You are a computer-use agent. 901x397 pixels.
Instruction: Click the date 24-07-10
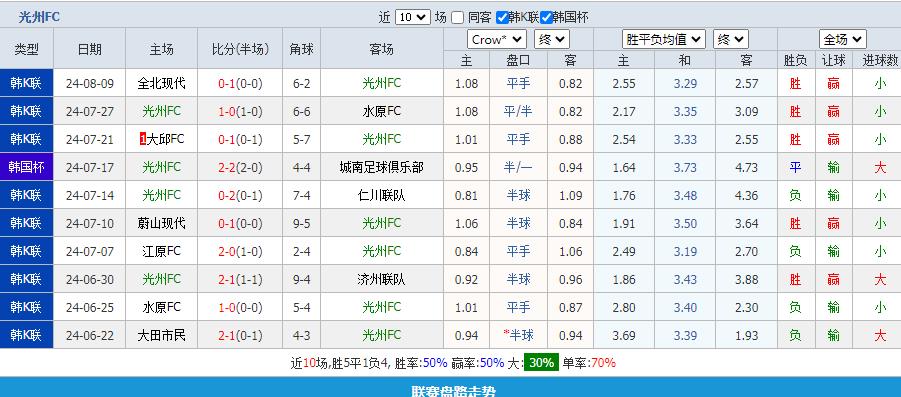pos(90,223)
